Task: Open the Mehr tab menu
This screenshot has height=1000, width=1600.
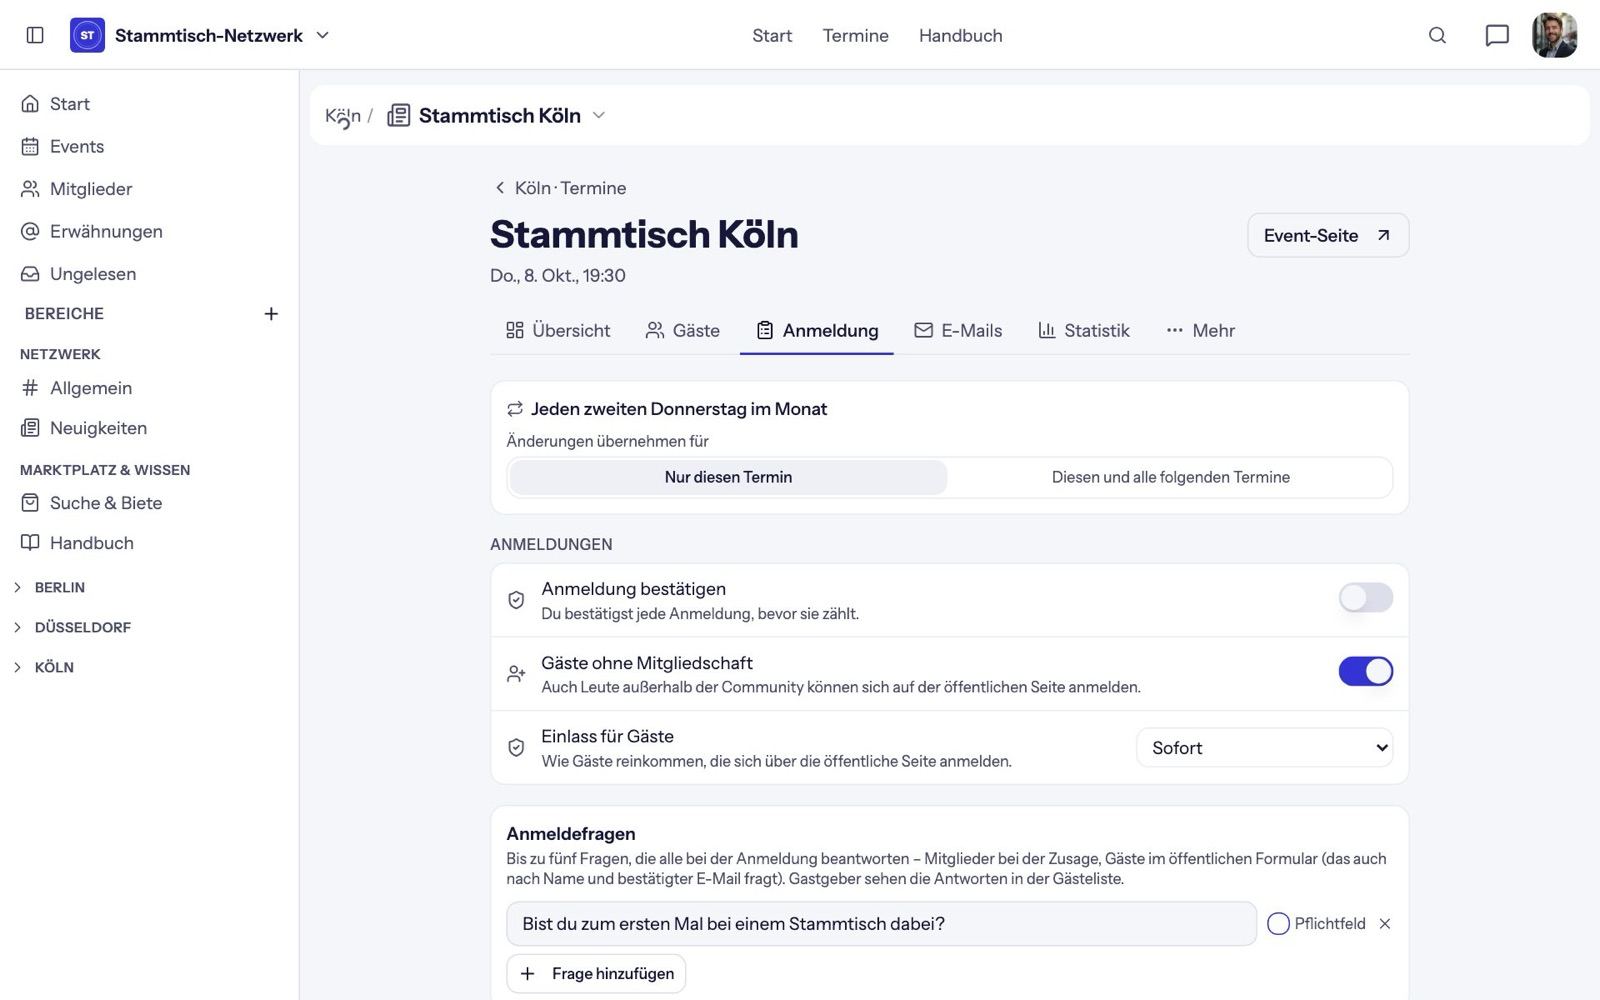Action: coord(1200,330)
